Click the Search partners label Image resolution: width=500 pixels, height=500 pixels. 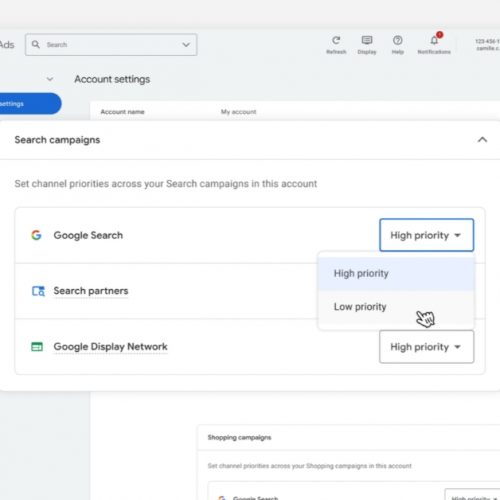pos(91,291)
